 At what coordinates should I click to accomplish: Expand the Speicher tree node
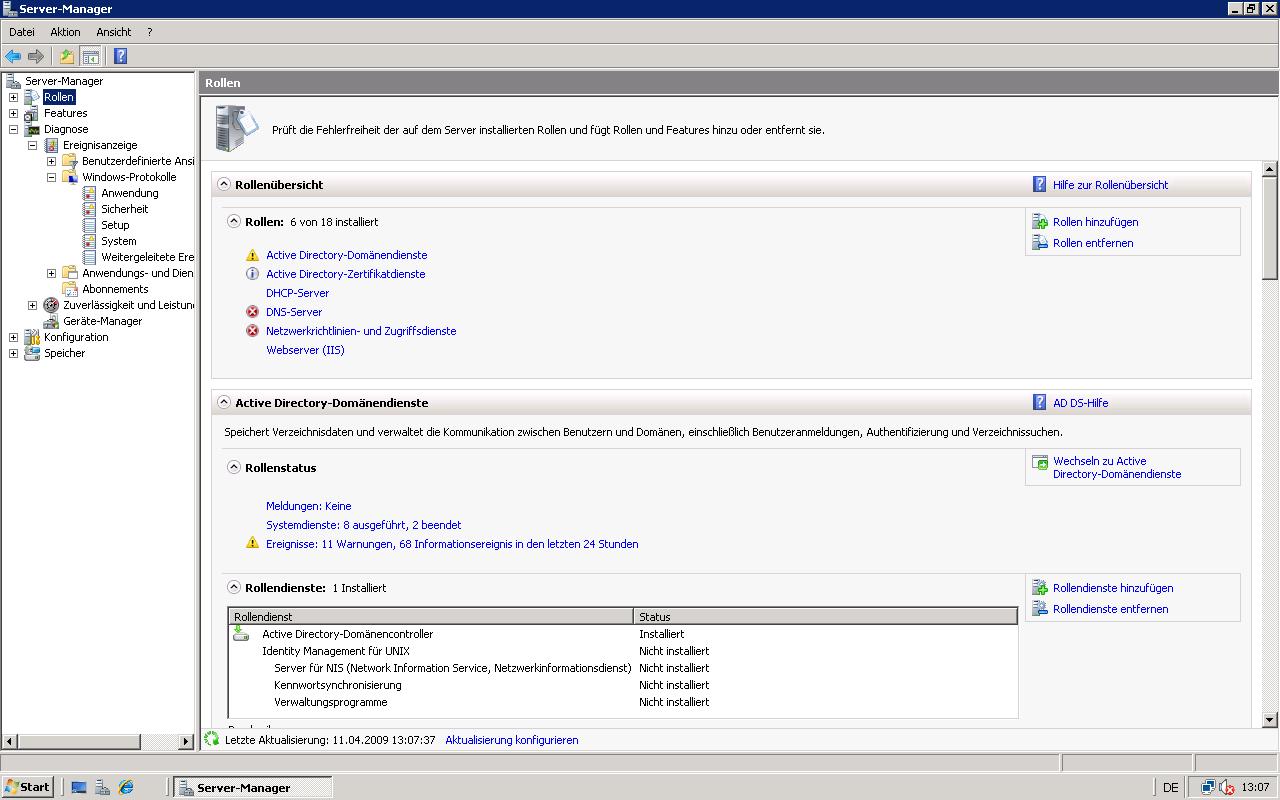pyautogui.click(x=13, y=353)
